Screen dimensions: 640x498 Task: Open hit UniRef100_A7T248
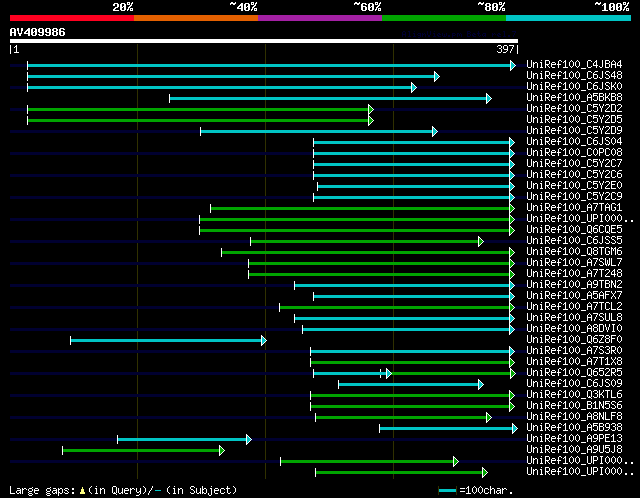coord(574,274)
